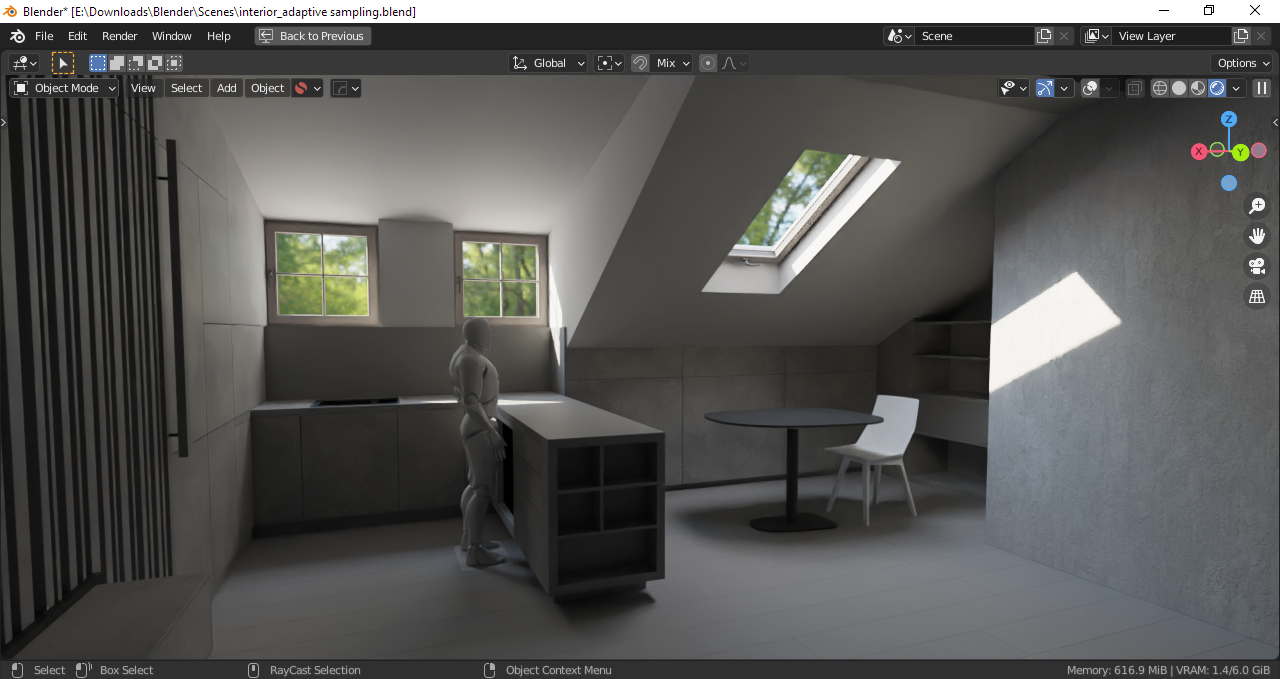This screenshot has height=679, width=1280.
Task: Open the Edit menu
Action: point(77,36)
